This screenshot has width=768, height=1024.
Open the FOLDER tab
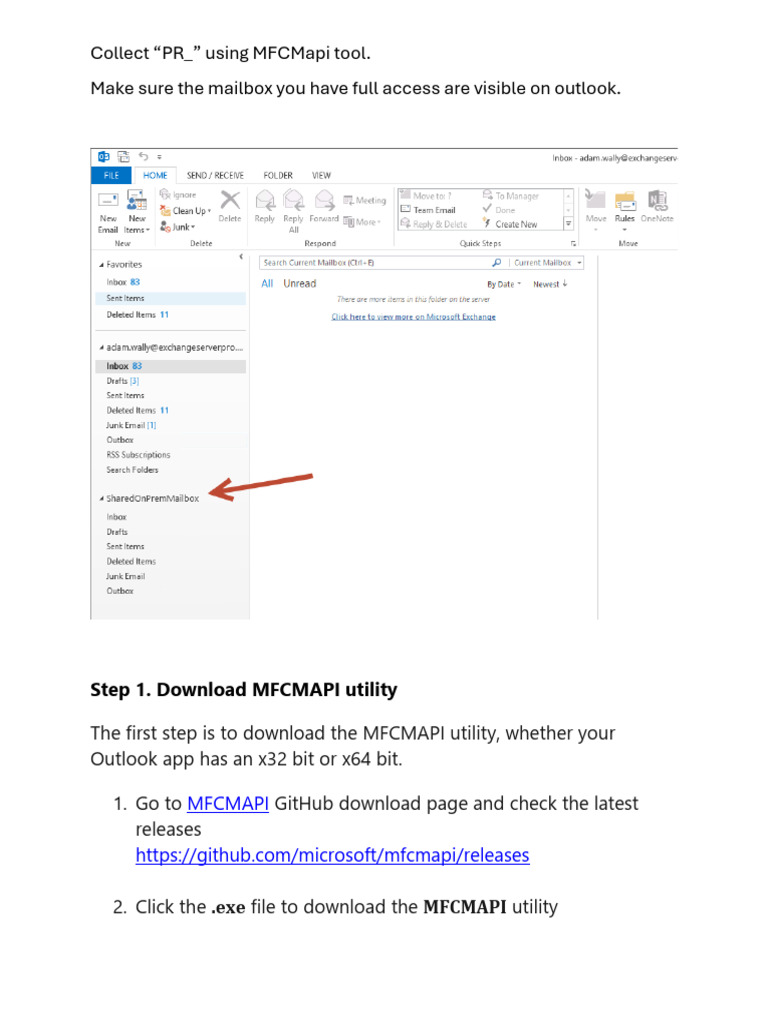coord(278,175)
